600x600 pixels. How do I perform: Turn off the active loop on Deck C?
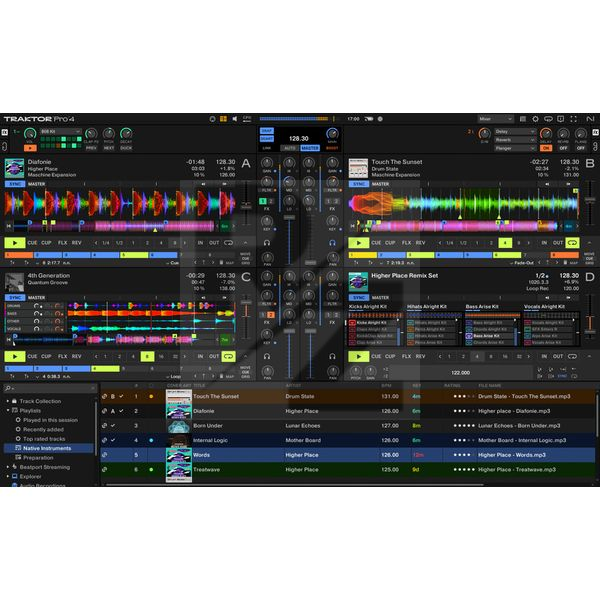point(228,356)
